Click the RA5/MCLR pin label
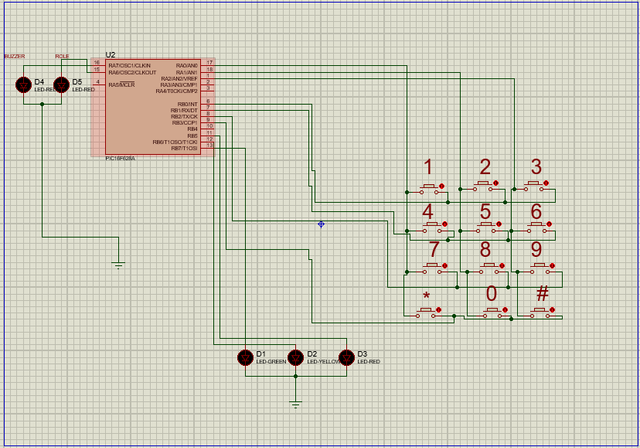The height and width of the screenshot is (448, 640). pos(122,85)
